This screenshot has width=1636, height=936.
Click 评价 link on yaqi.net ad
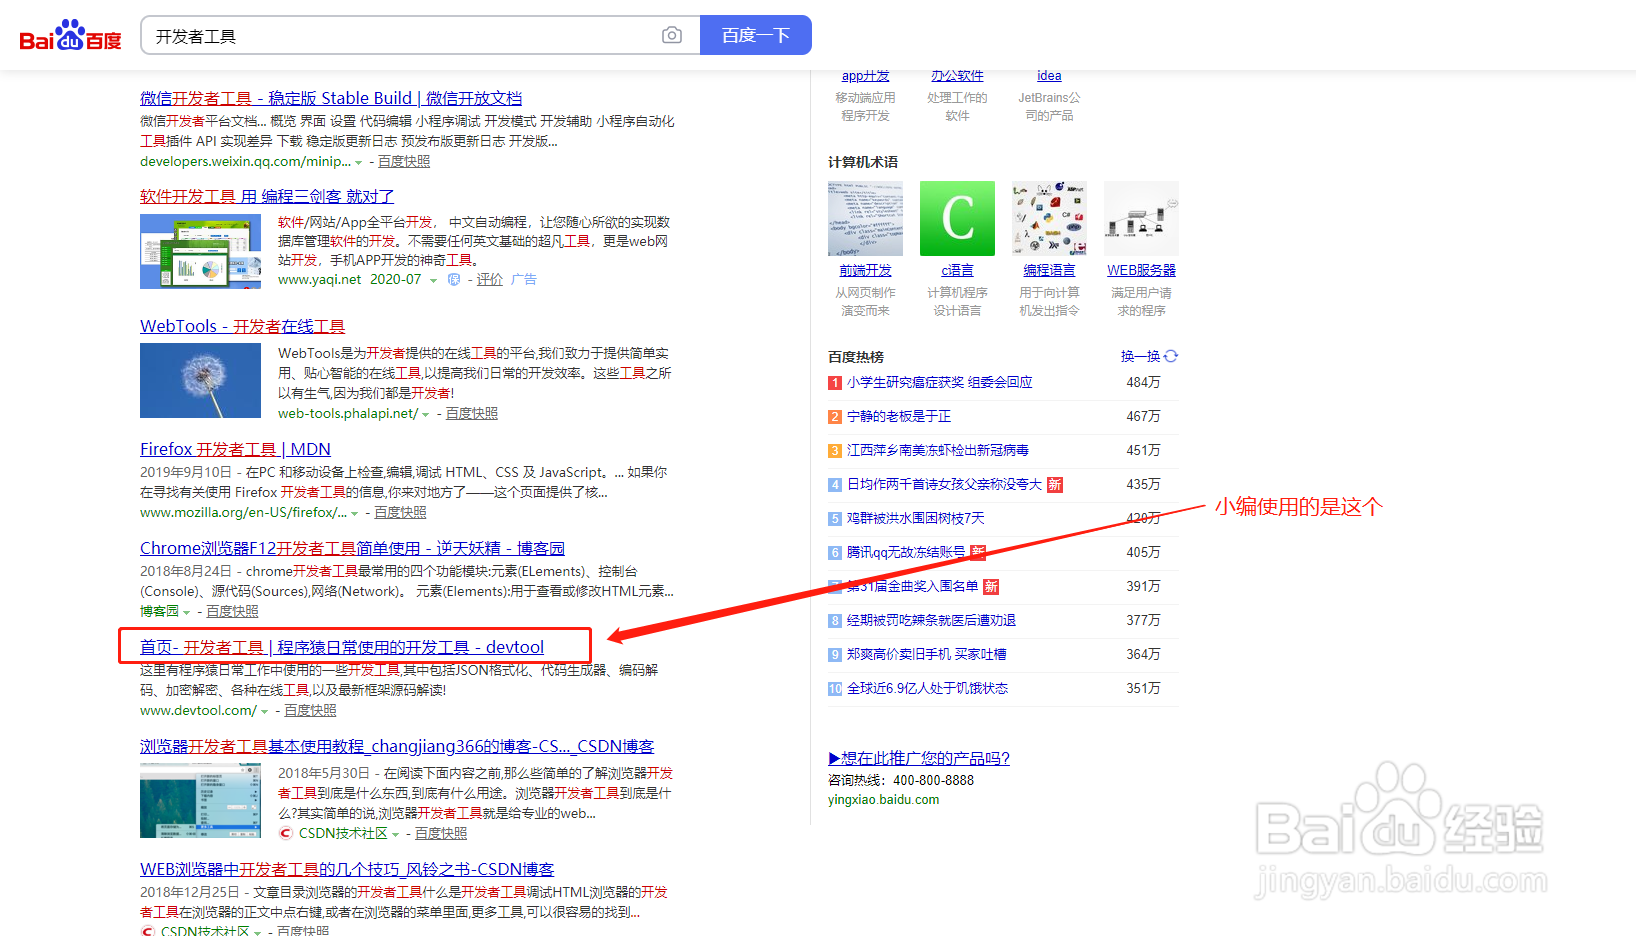[490, 279]
